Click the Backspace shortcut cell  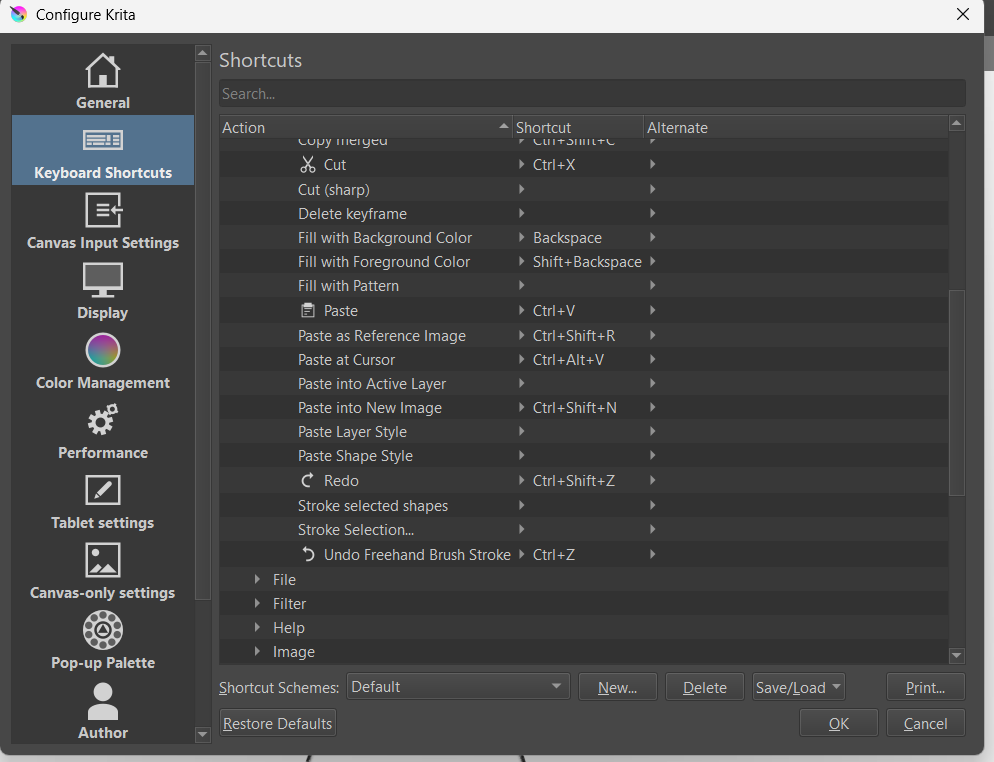click(x=567, y=238)
